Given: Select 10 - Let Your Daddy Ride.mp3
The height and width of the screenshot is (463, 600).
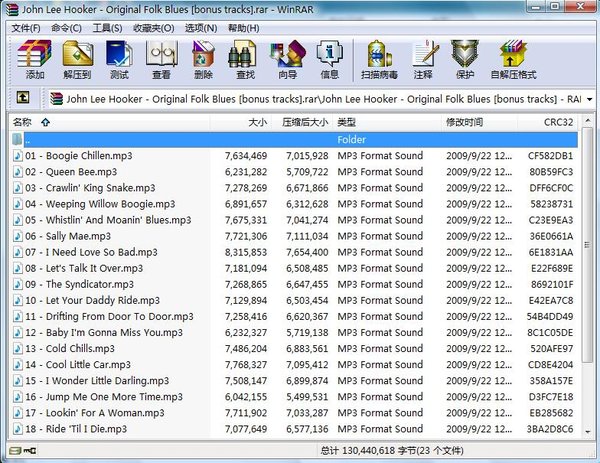Looking at the screenshot, I should tap(93, 300).
